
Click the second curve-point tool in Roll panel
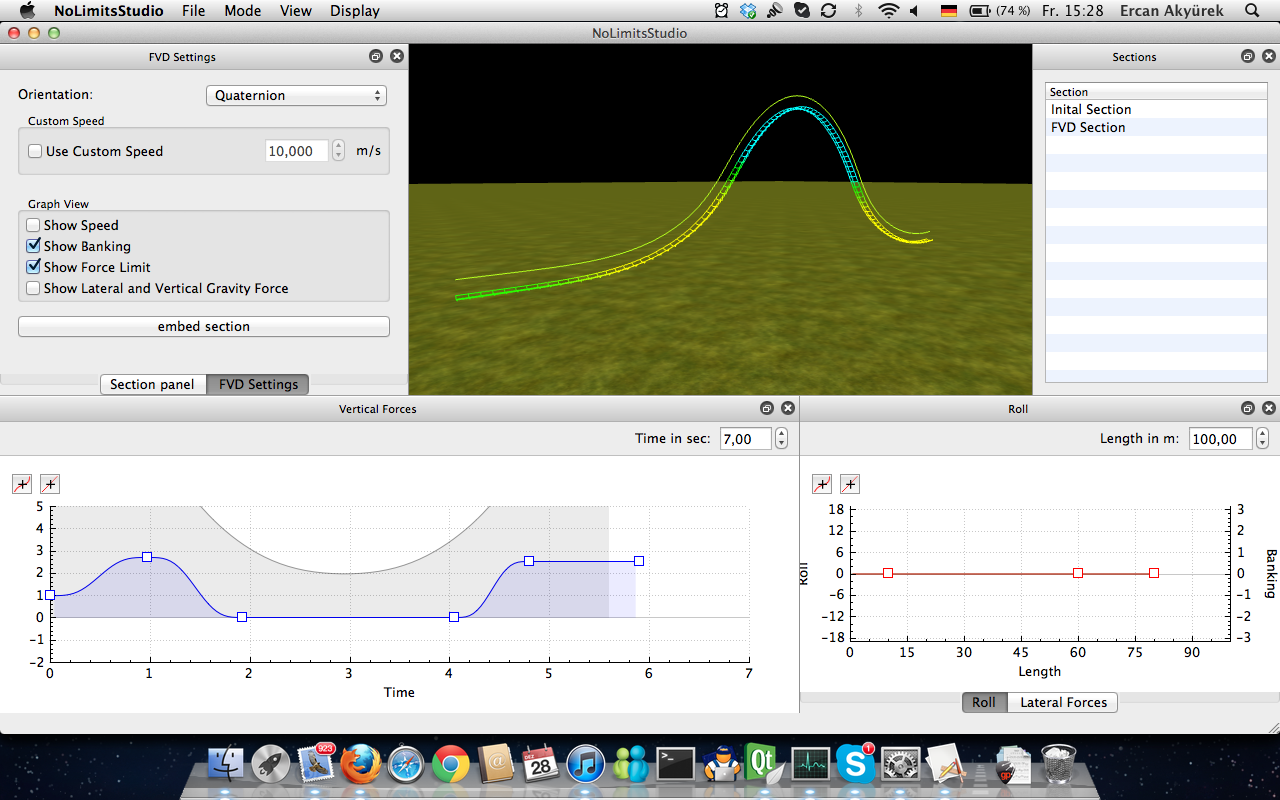click(x=850, y=485)
